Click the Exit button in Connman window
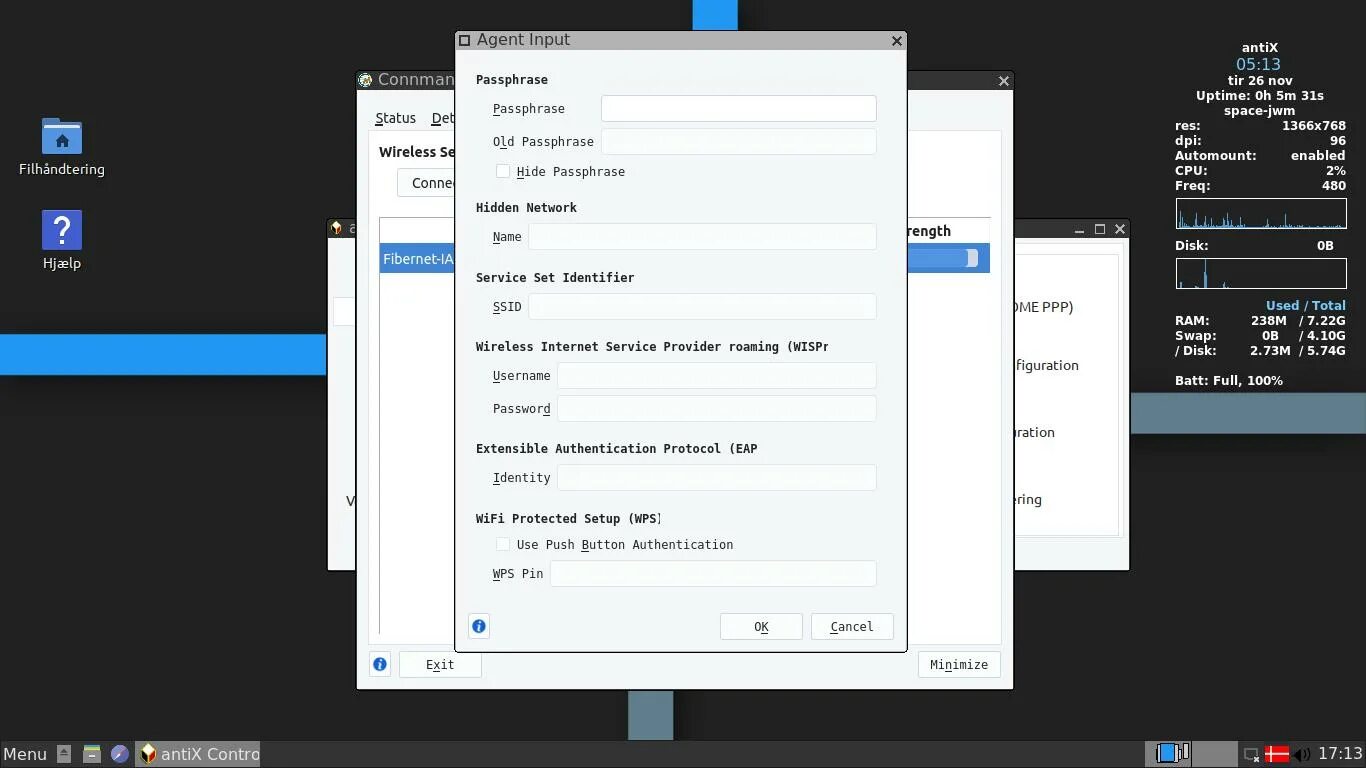Screen dimensions: 1366x768 (440, 664)
